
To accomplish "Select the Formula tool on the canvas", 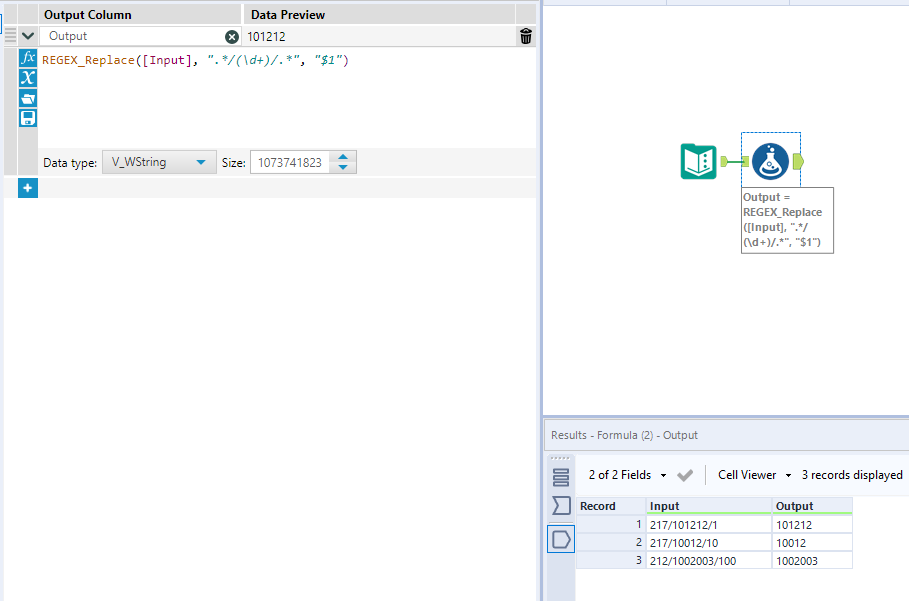I will coord(770,160).
